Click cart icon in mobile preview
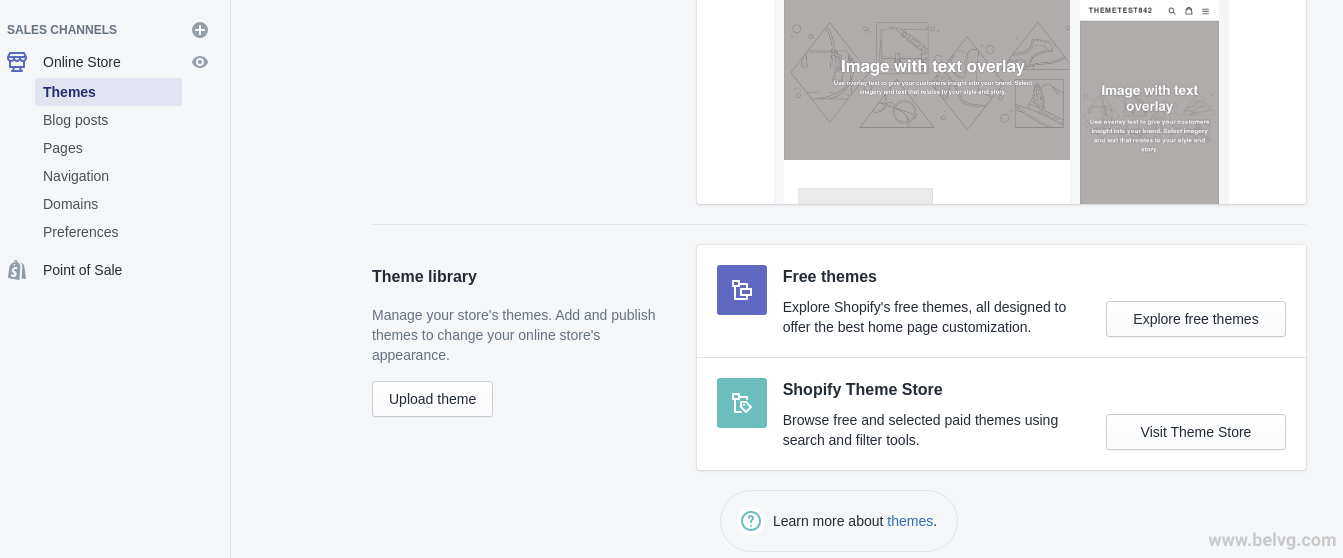 point(1189,11)
